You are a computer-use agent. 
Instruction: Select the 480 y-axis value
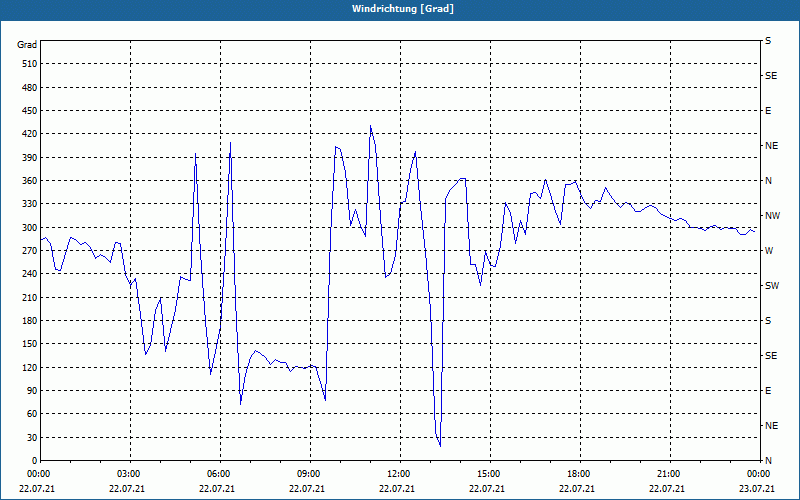point(30,88)
